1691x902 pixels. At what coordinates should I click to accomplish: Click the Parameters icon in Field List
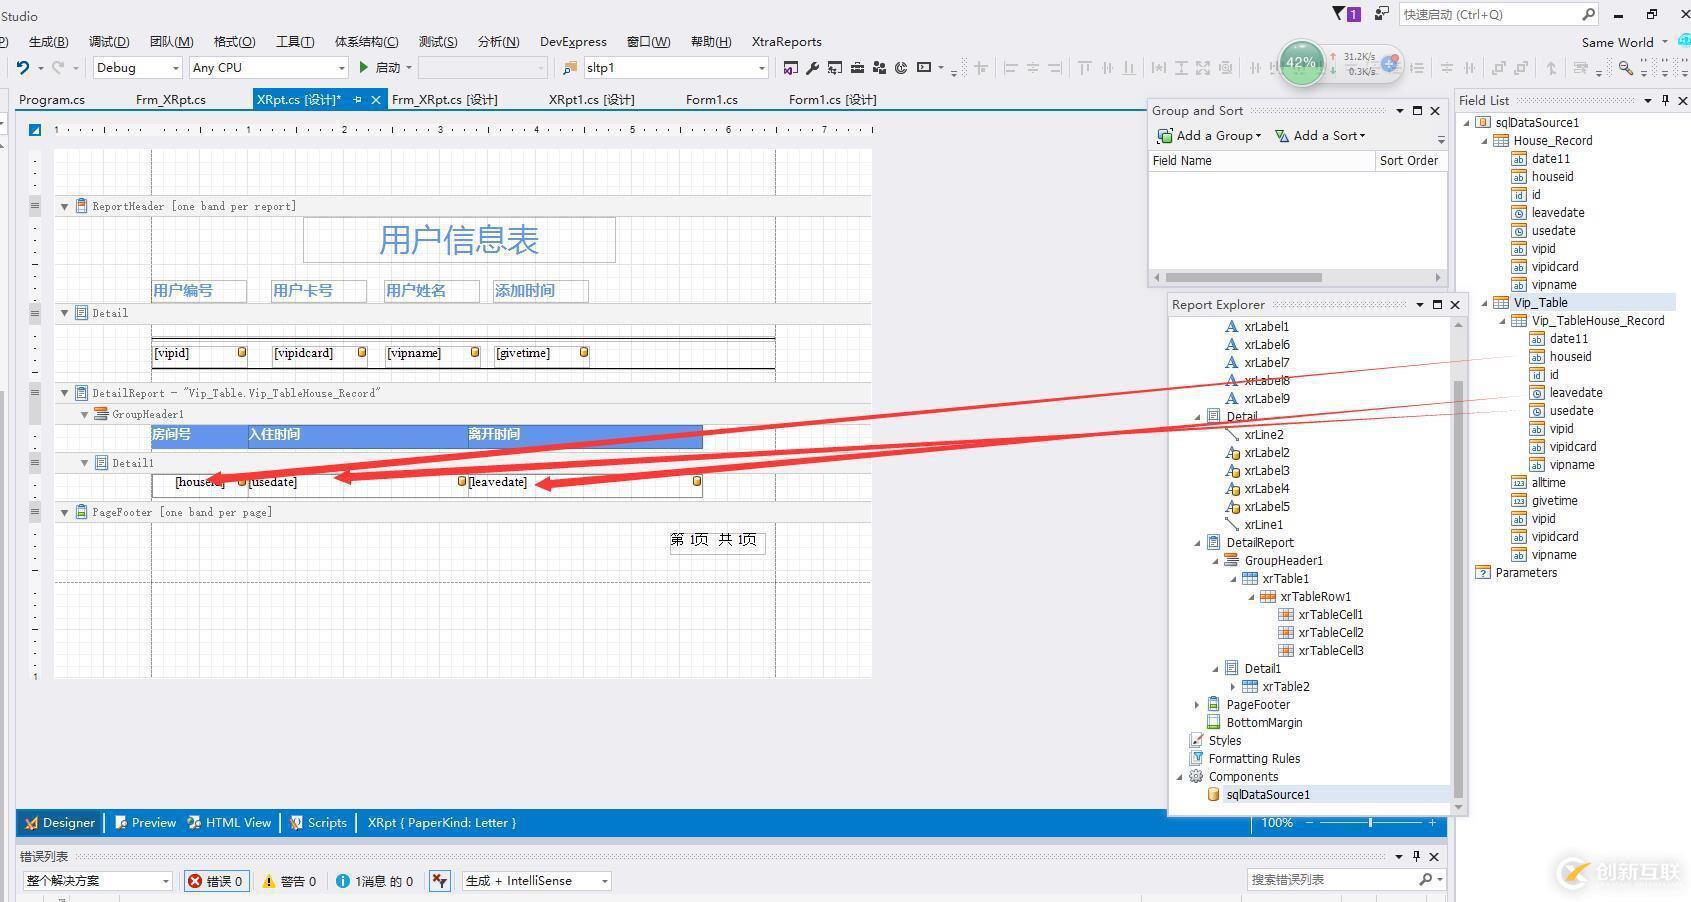(x=1482, y=572)
